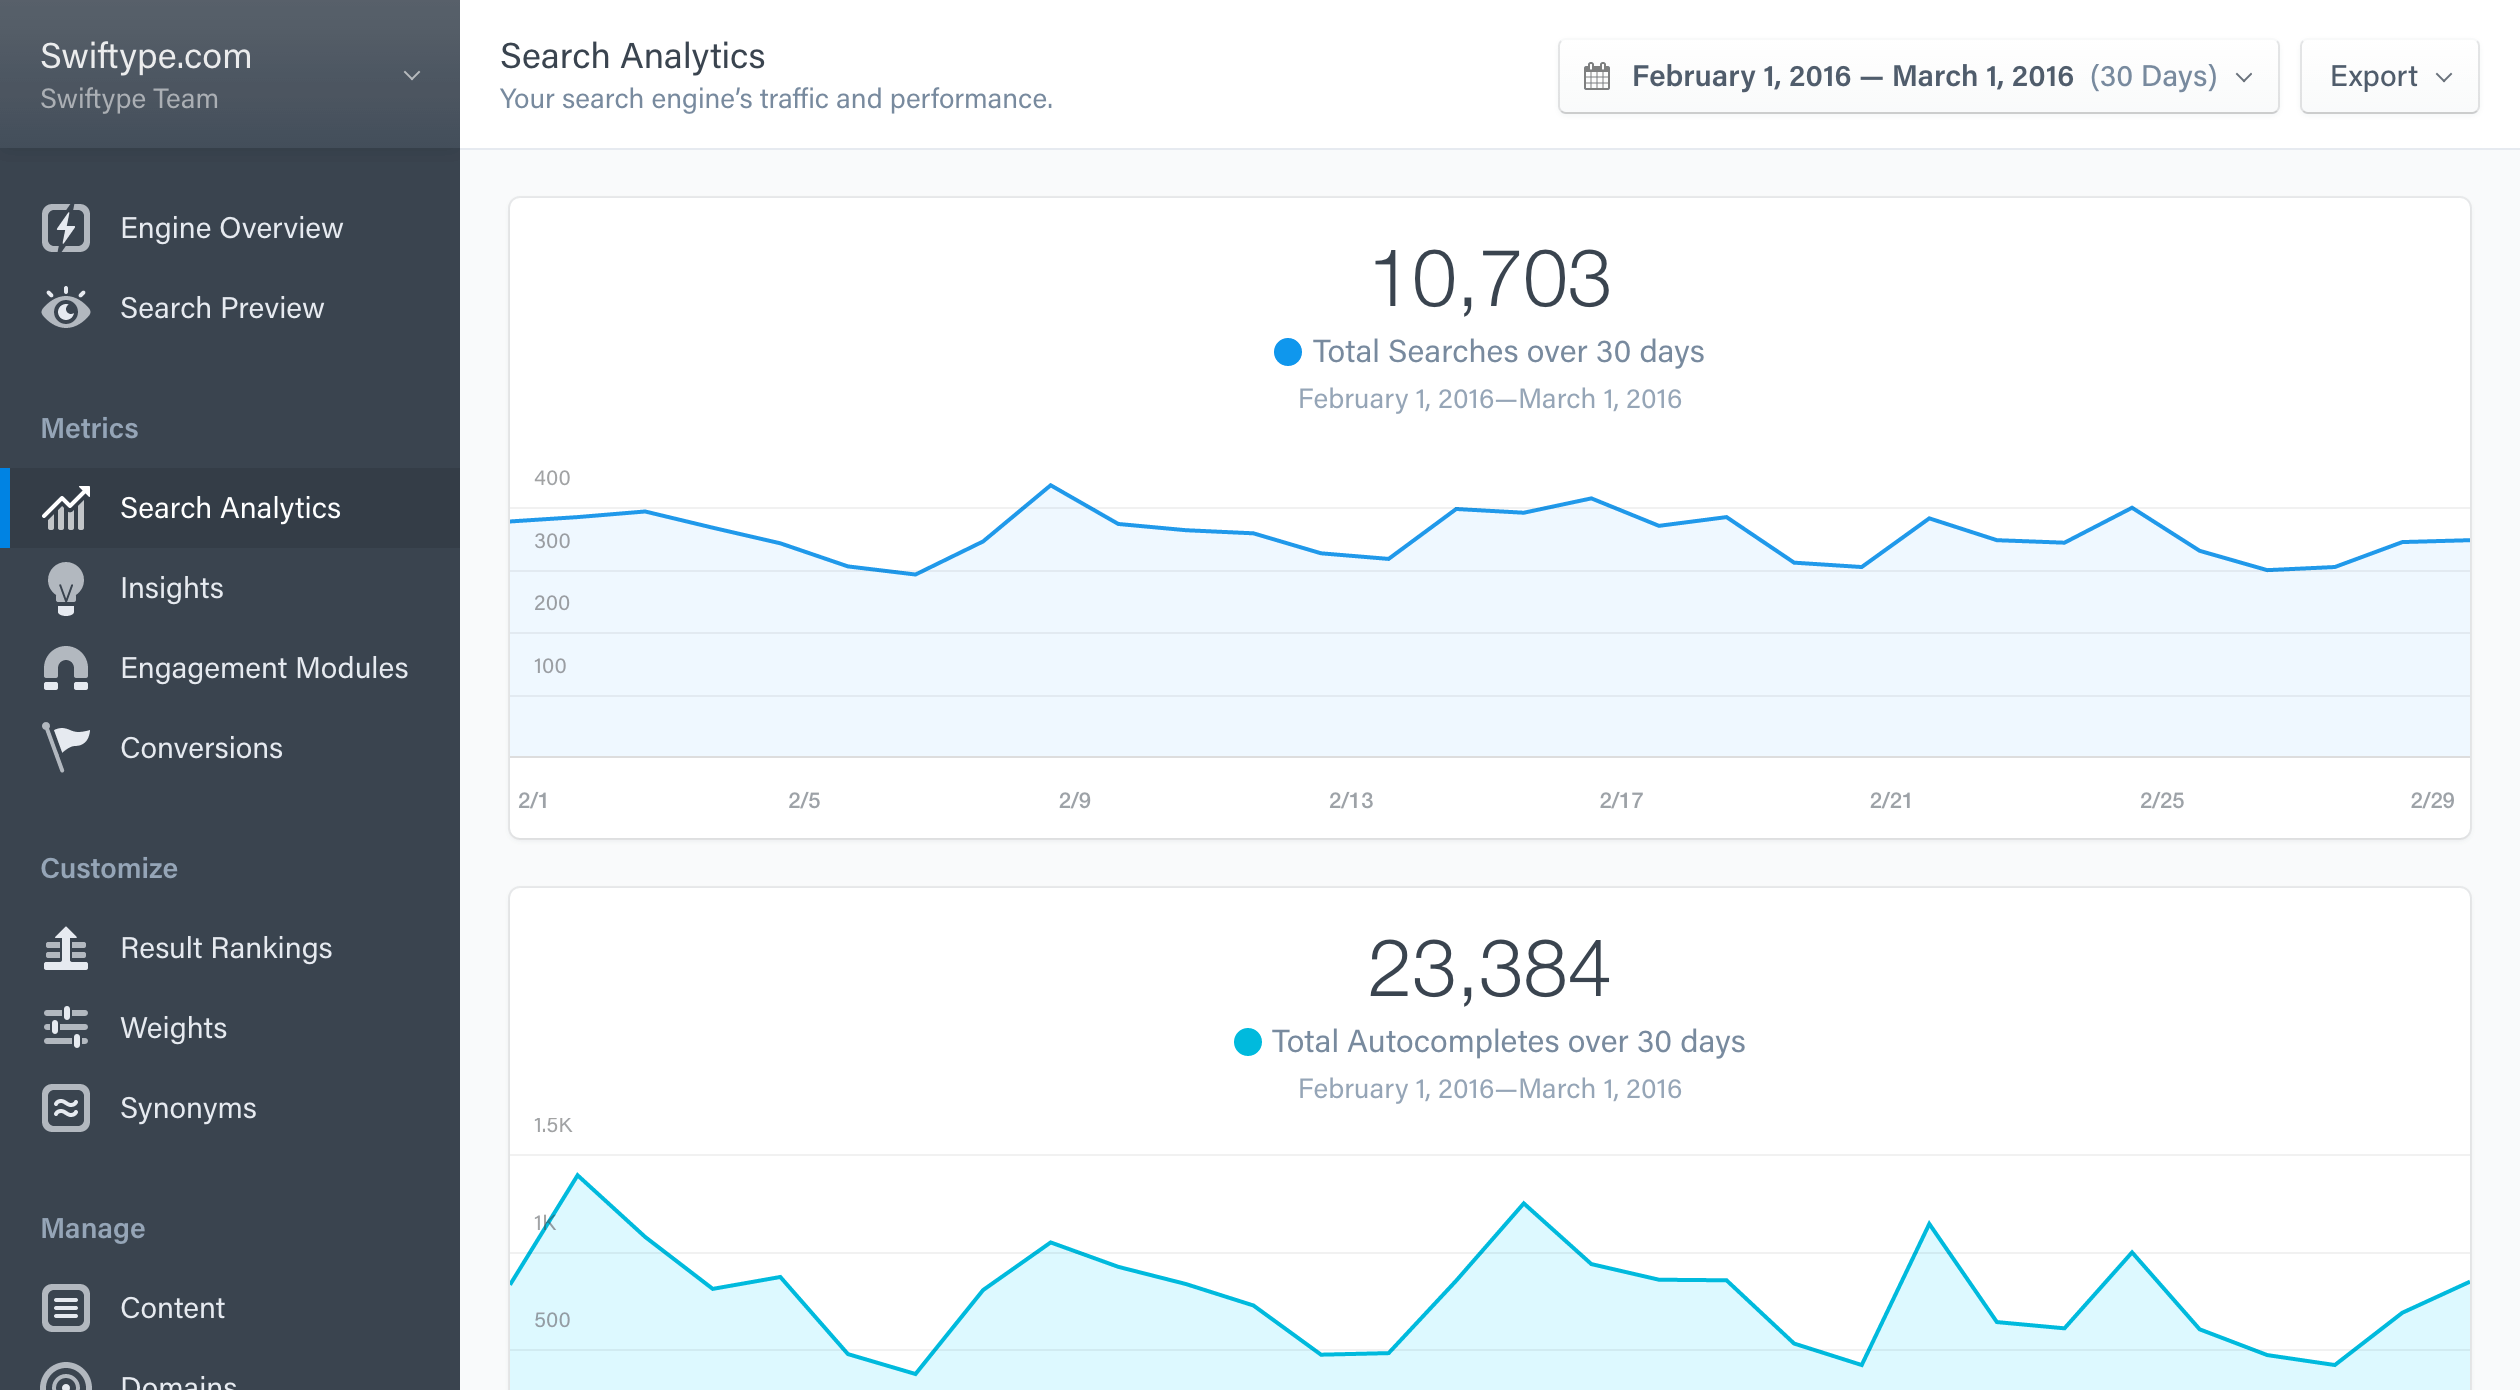Toggle the Total Searches blue legend dot
Image resolution: width=2520 pixels, height=1390 pixels.
[1288, 352]
